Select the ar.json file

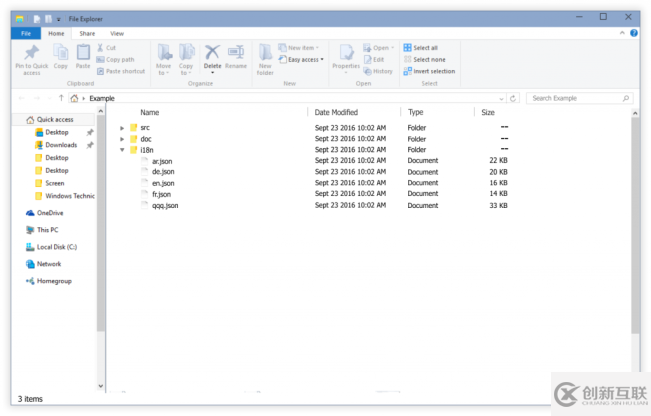tap(157, 161)
